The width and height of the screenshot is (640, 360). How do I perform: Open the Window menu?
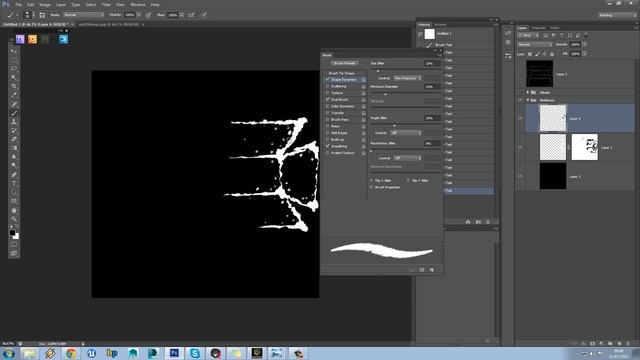(x=138, y=4)
